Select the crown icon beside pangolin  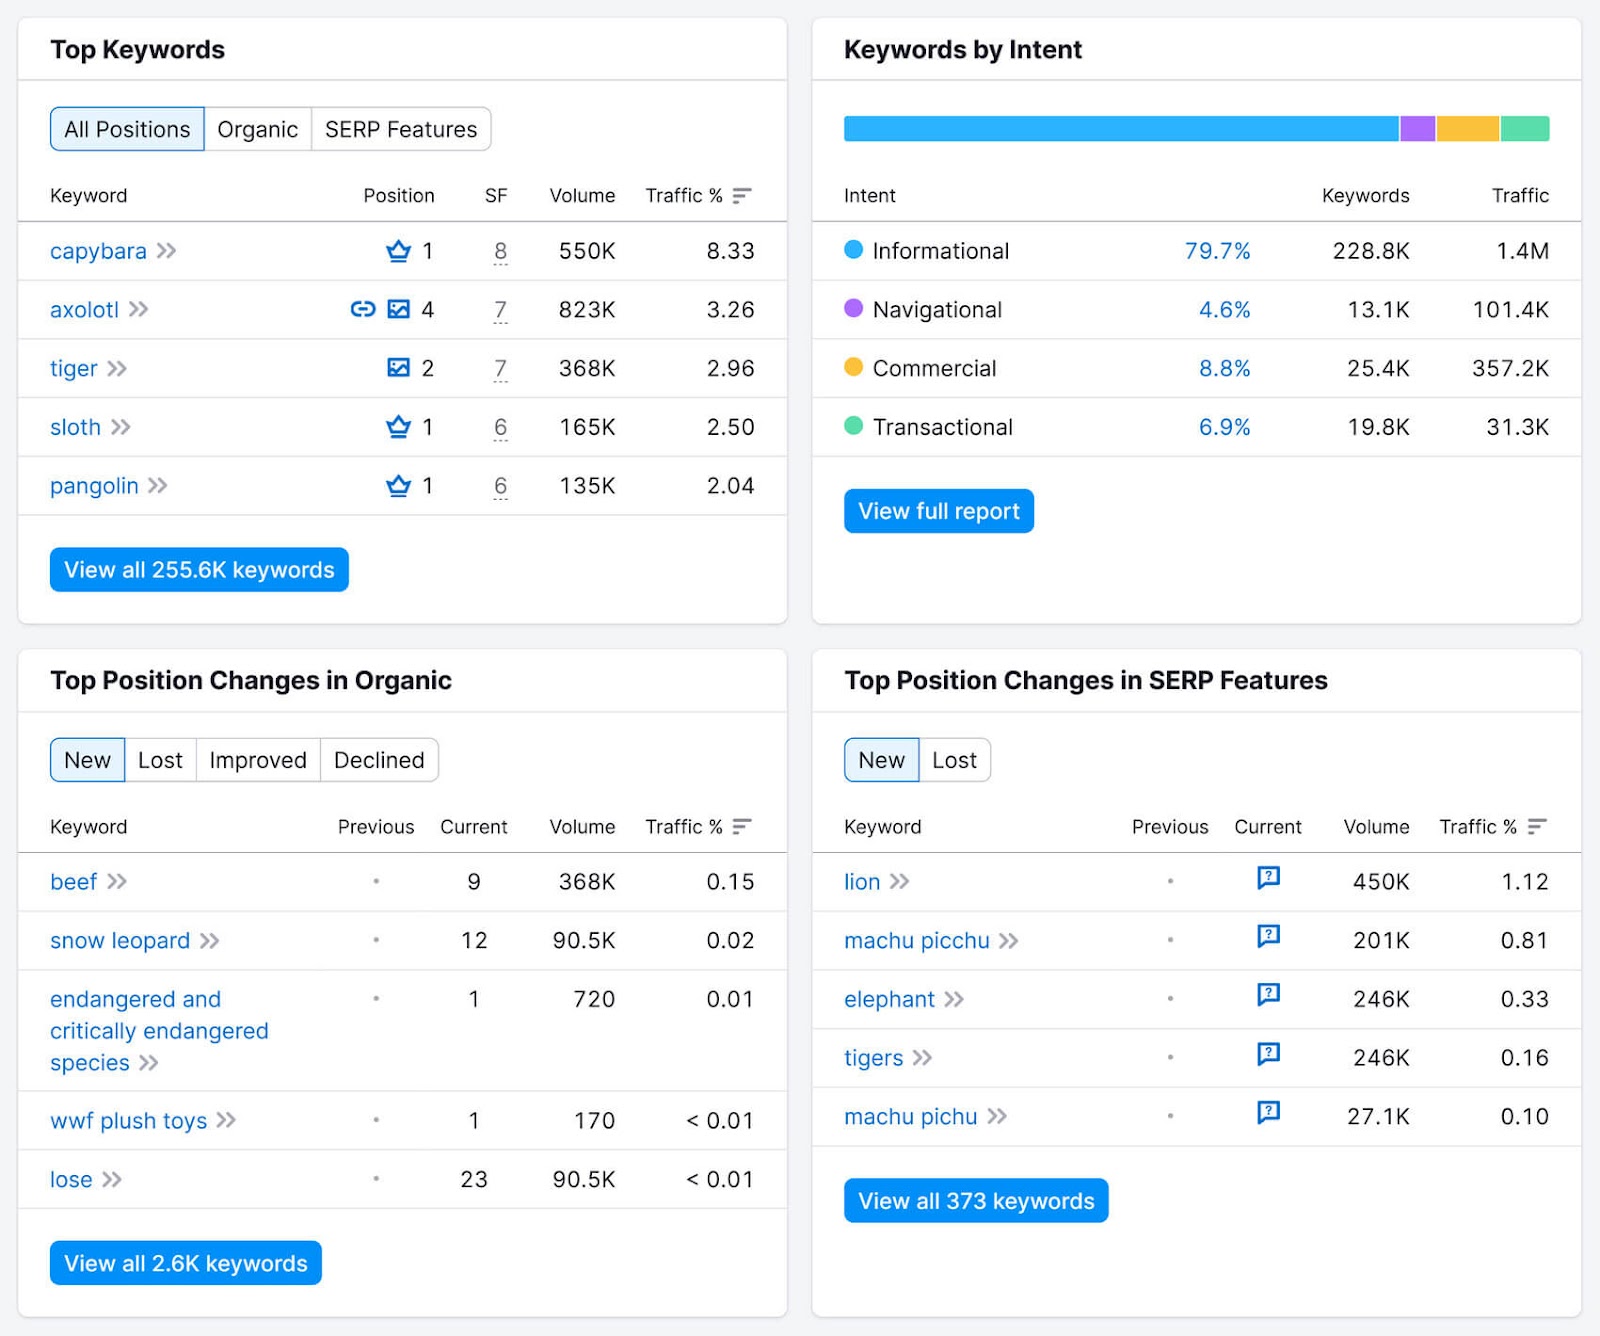398,486
